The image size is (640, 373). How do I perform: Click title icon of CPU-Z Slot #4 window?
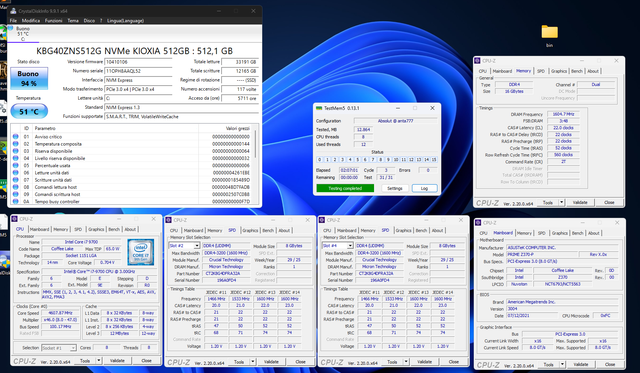click(x=322, y=220)
